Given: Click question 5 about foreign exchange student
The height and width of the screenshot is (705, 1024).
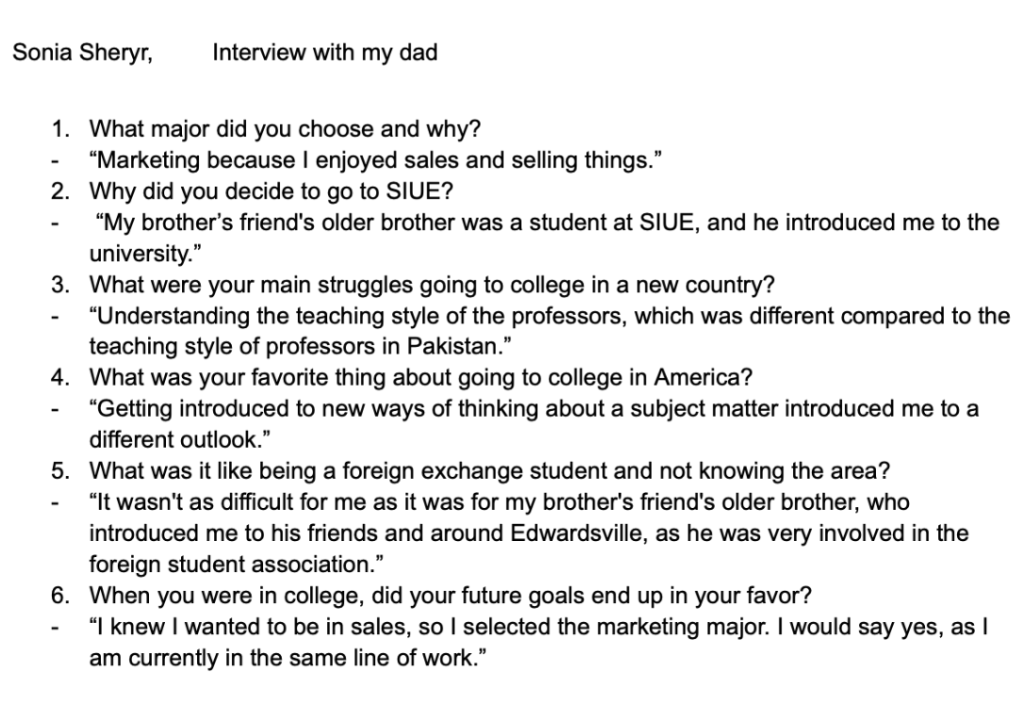Looking at the screenshot, I should click(489, 471).
